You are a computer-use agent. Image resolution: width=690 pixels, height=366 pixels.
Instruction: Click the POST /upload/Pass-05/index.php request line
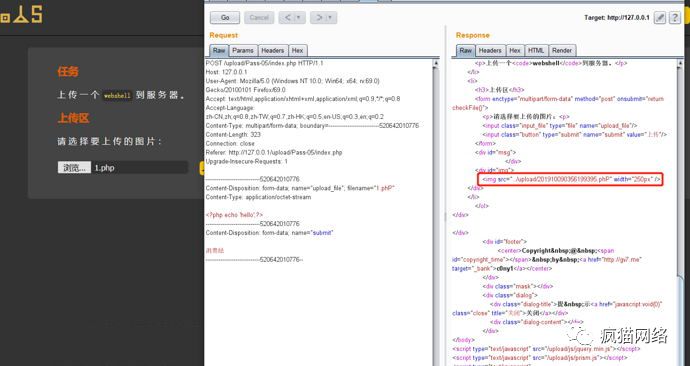point(264,63)
